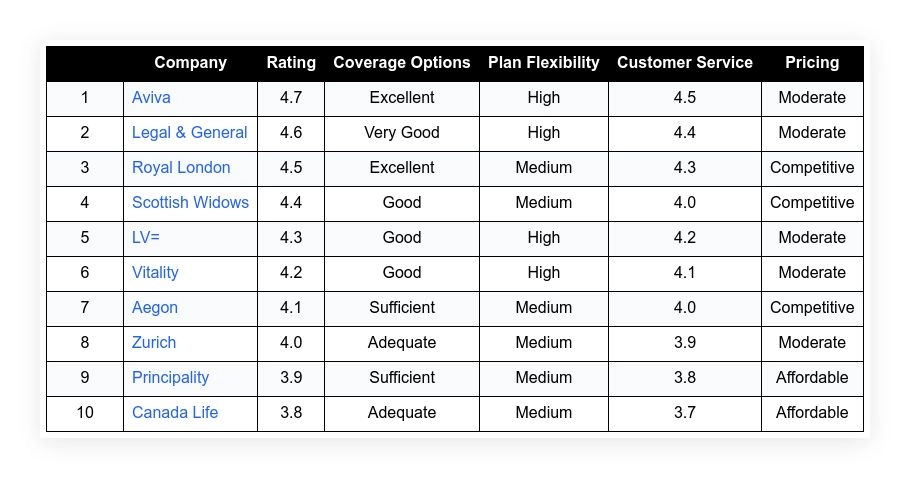Follow the Royal London link
Viewport: 910px width, 478px height.
click(x=181, y=168)
